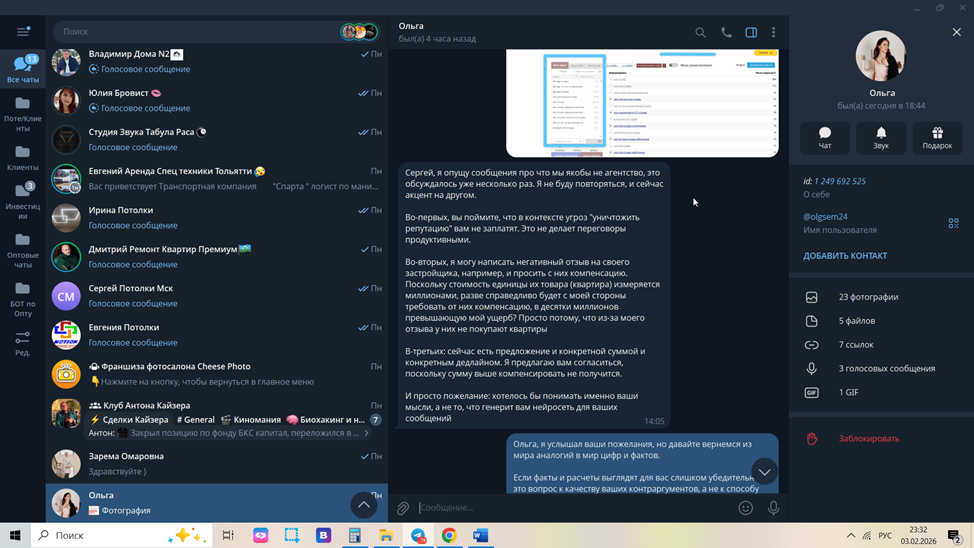Open Ольга's profile photo in info panel
This screenshot has width=974, height=548.
pyautogui.click(x=881, y=56)
